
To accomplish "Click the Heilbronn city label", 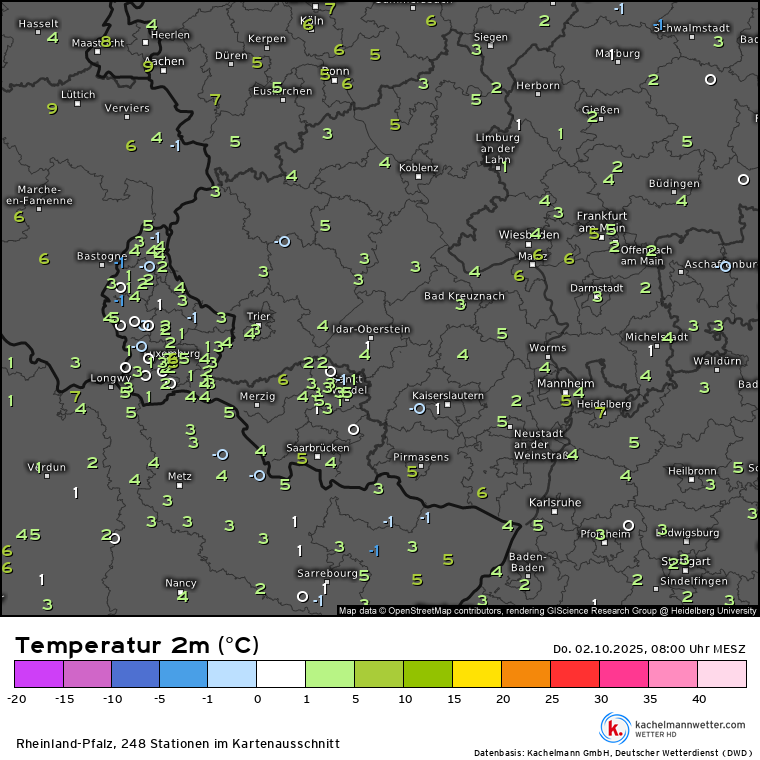I will click(692, 471).
